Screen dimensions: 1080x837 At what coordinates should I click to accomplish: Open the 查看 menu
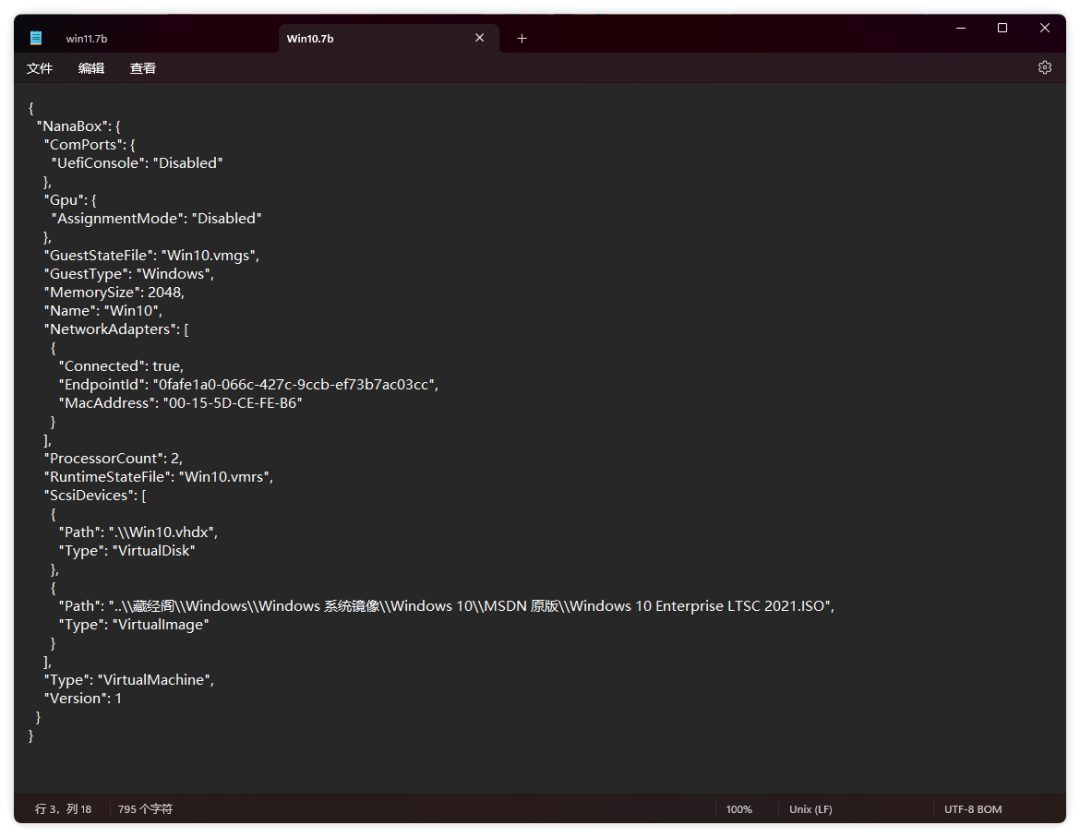[x=143, y=68]
